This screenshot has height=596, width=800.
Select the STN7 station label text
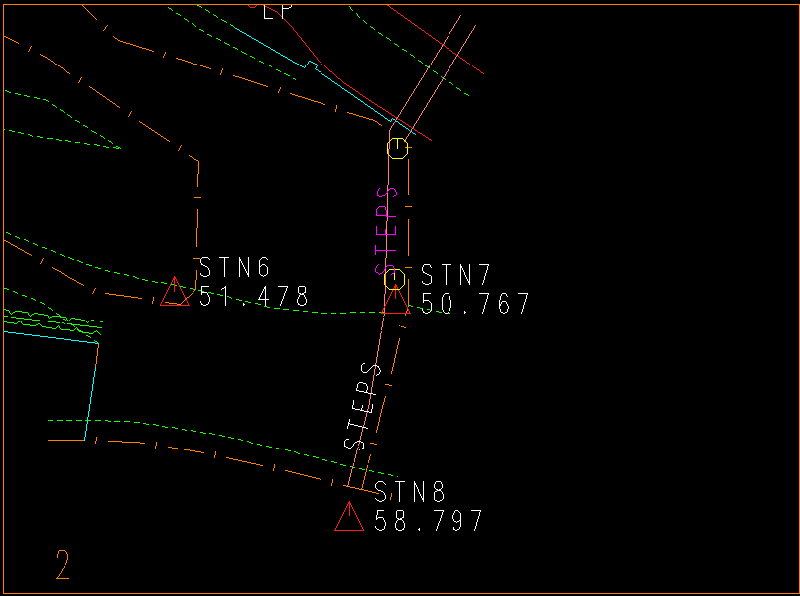click(x=457, y=275)
